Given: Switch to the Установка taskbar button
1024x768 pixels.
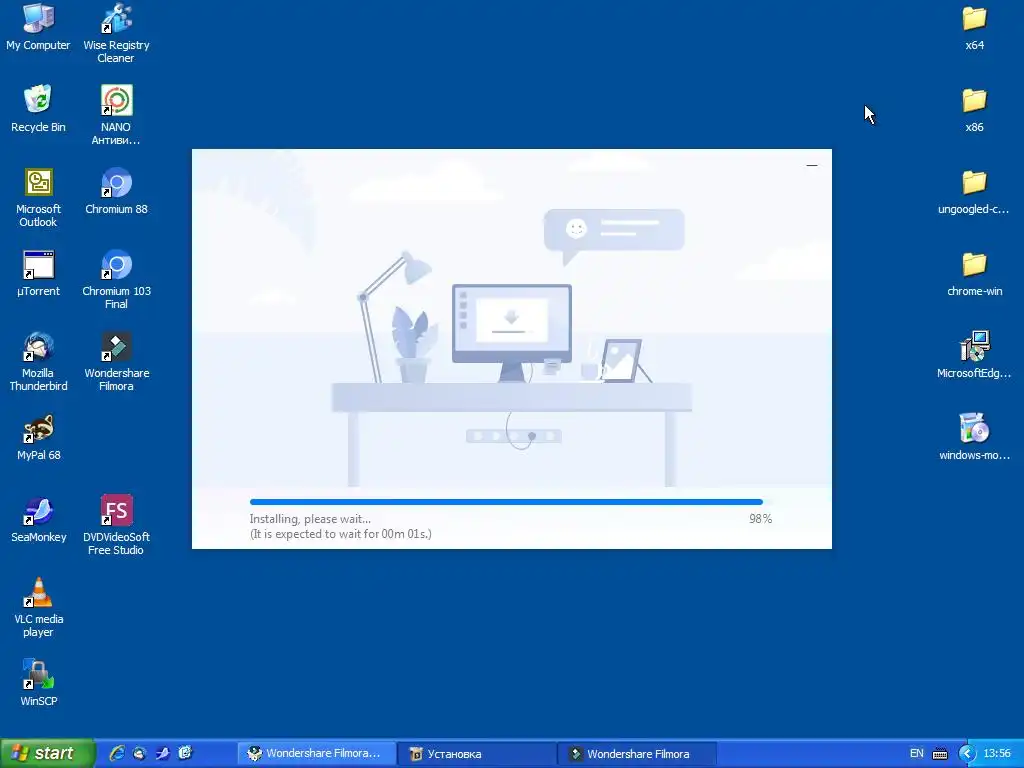Looking at the screenshot, I should pyautogui.click(x=477, y=754).
